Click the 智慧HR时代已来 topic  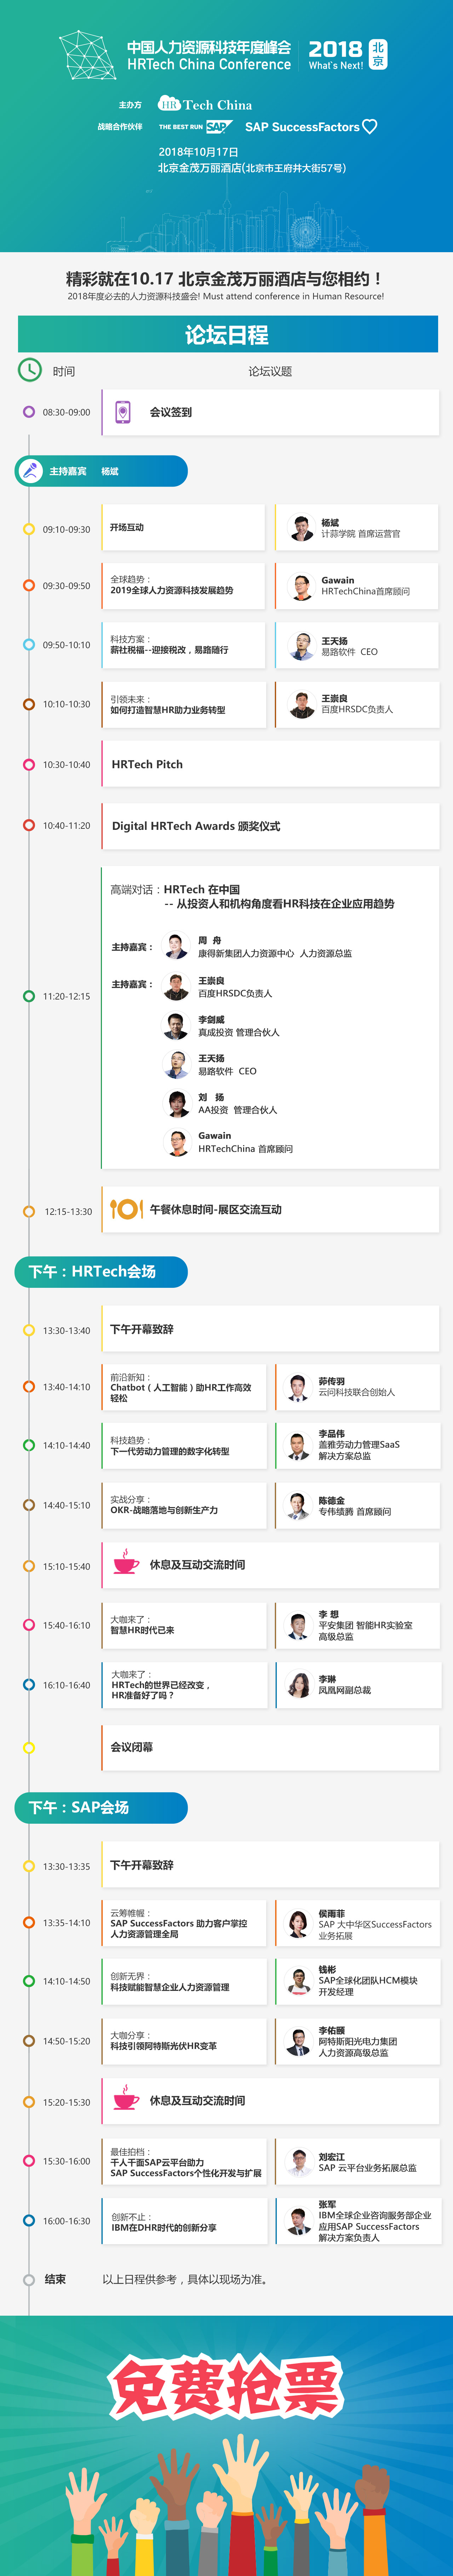pyautogui.click(x=142, y=1630)
